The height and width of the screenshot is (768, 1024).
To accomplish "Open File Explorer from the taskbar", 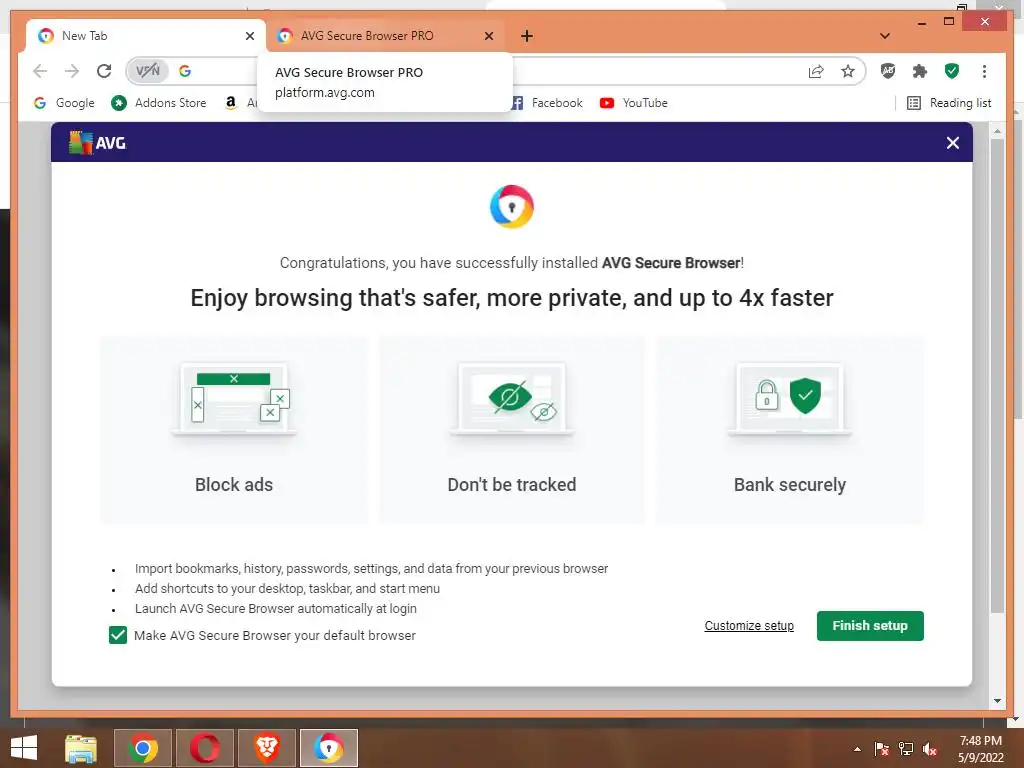I will coord(81,748).
